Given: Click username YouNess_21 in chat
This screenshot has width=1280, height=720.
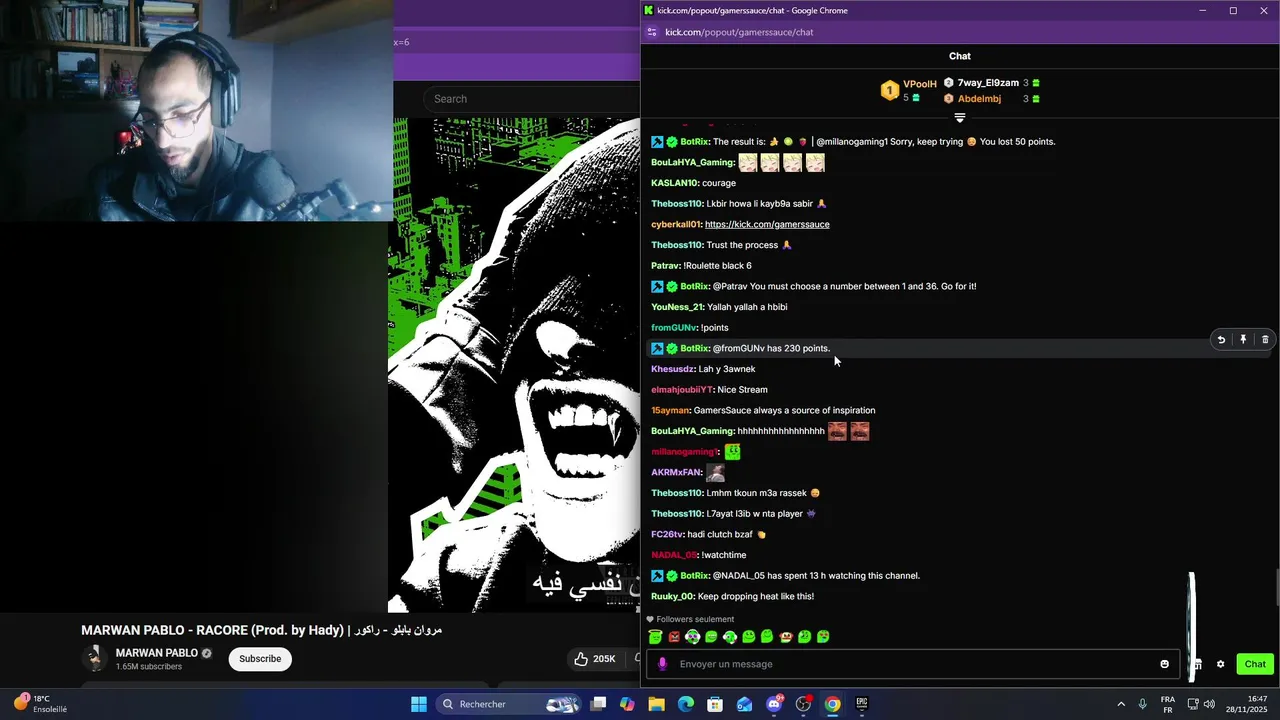Looking at the screenshot, I should click(x=677, y=307).
